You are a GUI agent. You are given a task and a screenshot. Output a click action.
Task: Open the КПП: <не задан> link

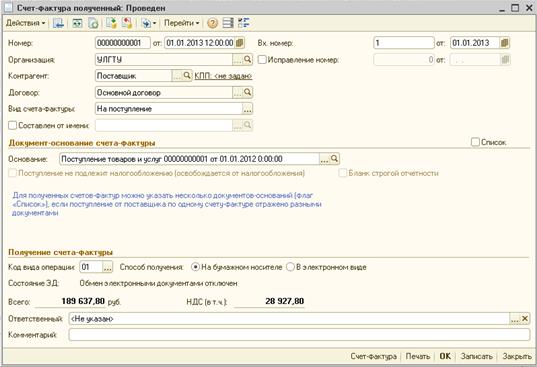[223, 76]
